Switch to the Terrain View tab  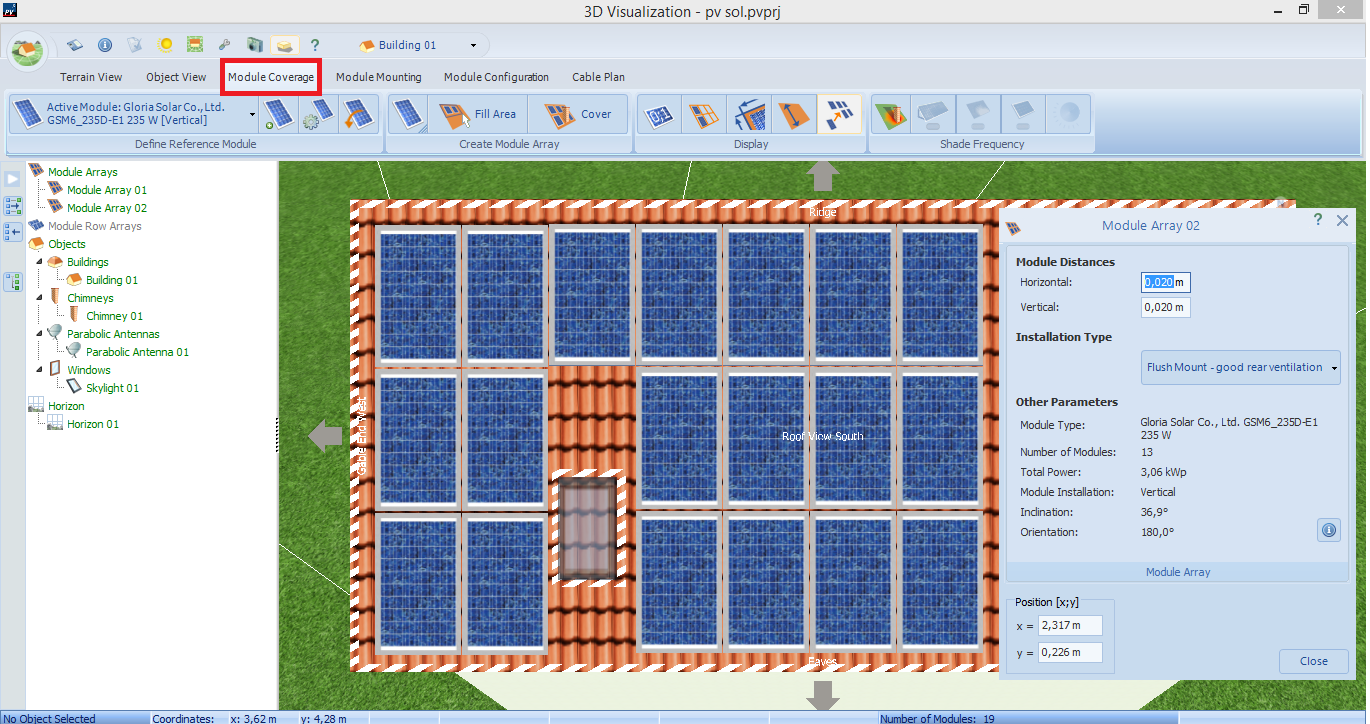point(91,77)
